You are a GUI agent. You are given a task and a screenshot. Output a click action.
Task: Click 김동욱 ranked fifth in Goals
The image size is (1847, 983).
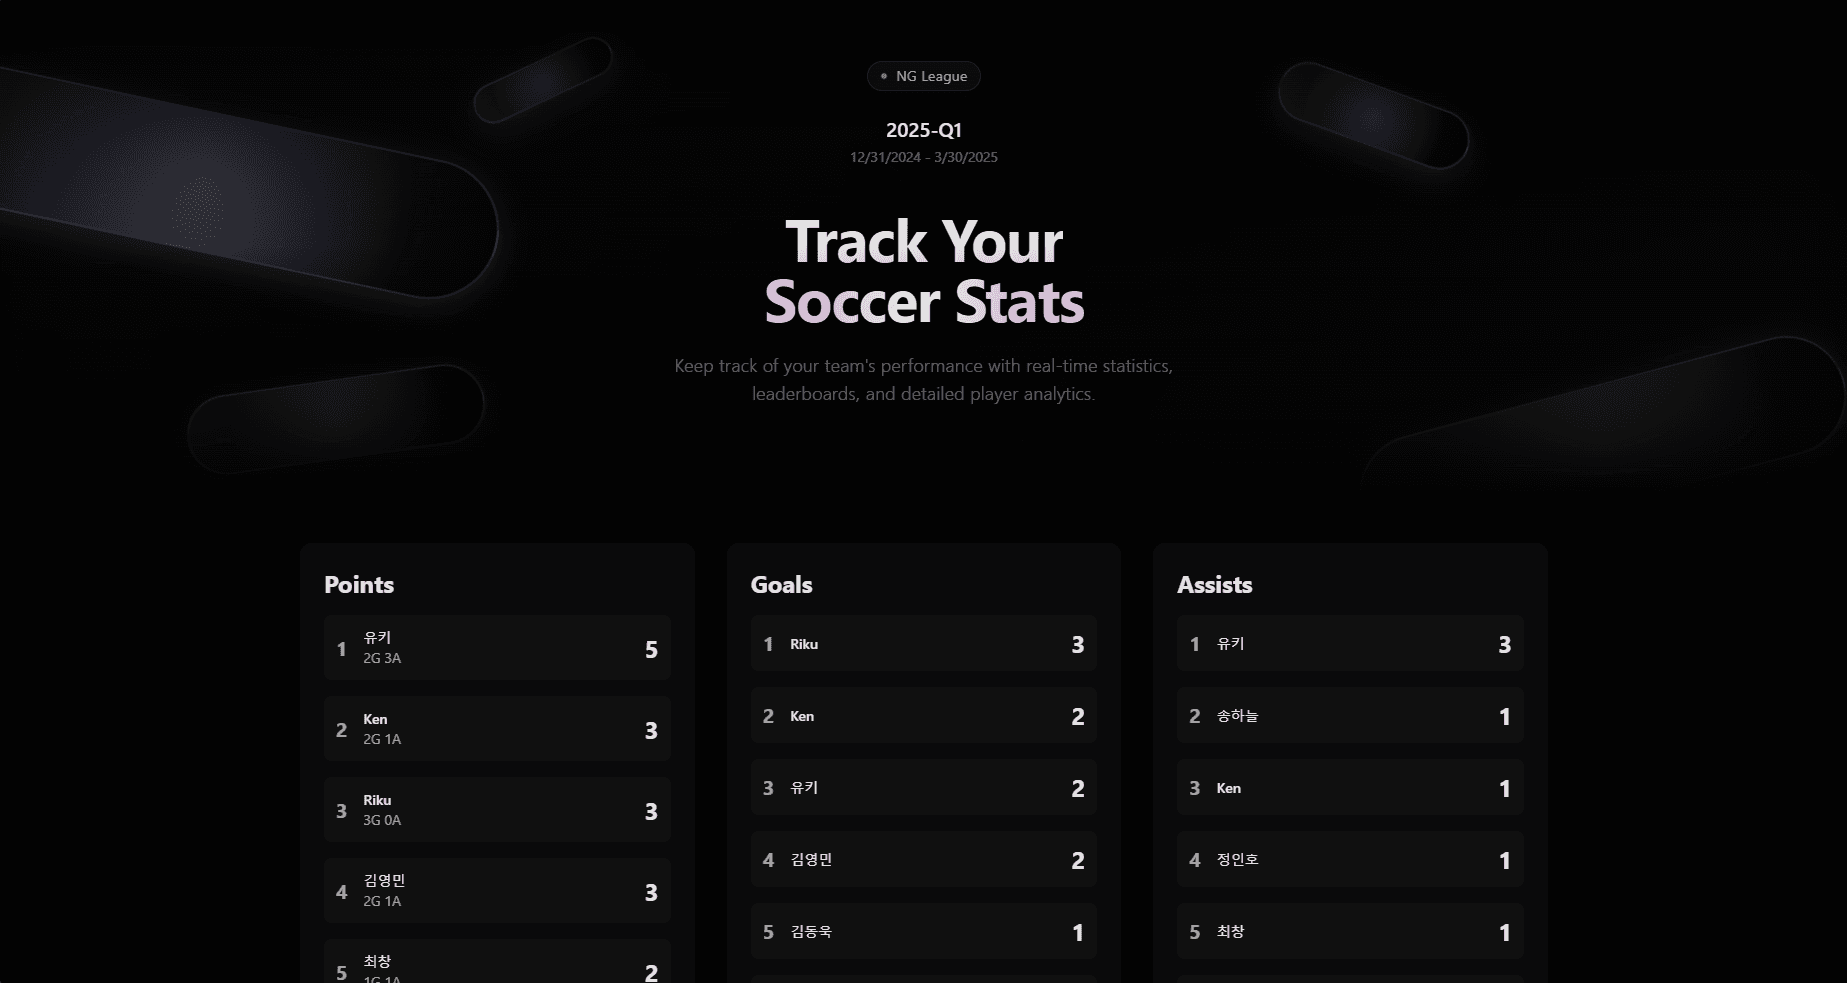click(923, 931)
